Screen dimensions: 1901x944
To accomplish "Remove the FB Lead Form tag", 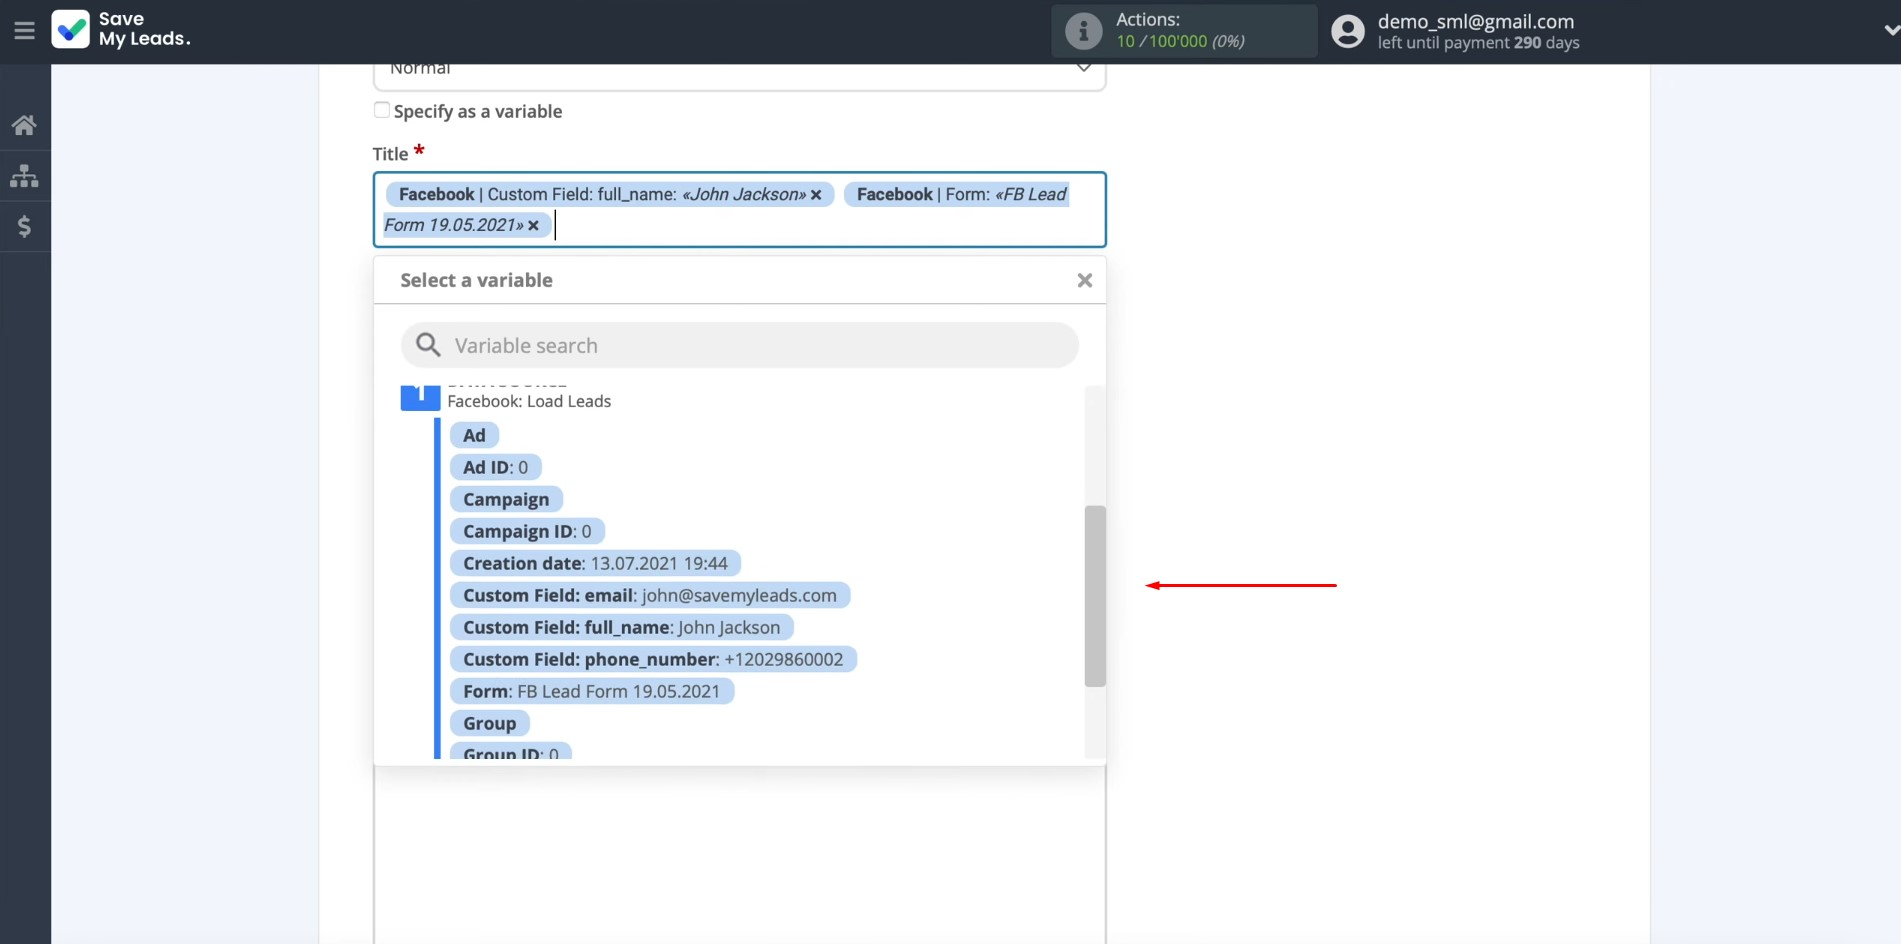I will [x=533, y=226].
